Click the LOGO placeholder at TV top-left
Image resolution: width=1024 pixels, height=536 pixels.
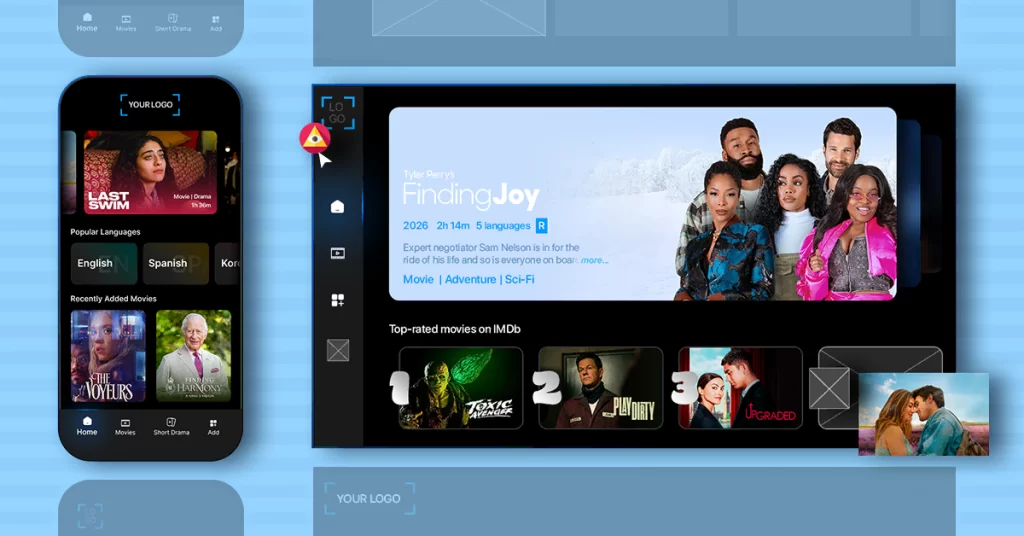337,113
